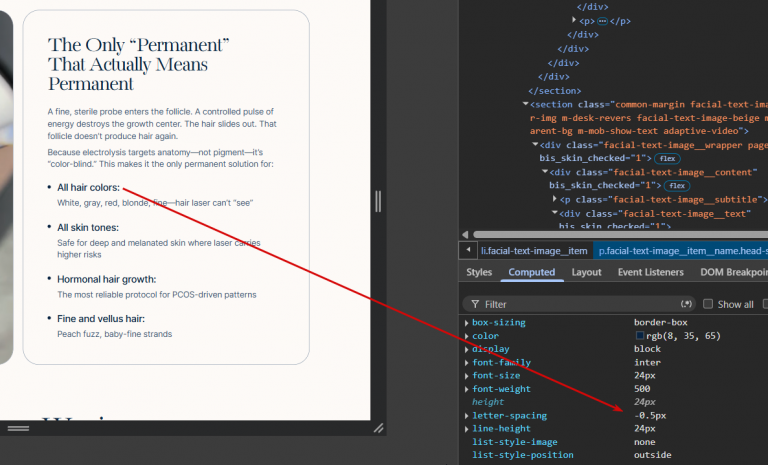Expand the font-size property

click(467, 376)
